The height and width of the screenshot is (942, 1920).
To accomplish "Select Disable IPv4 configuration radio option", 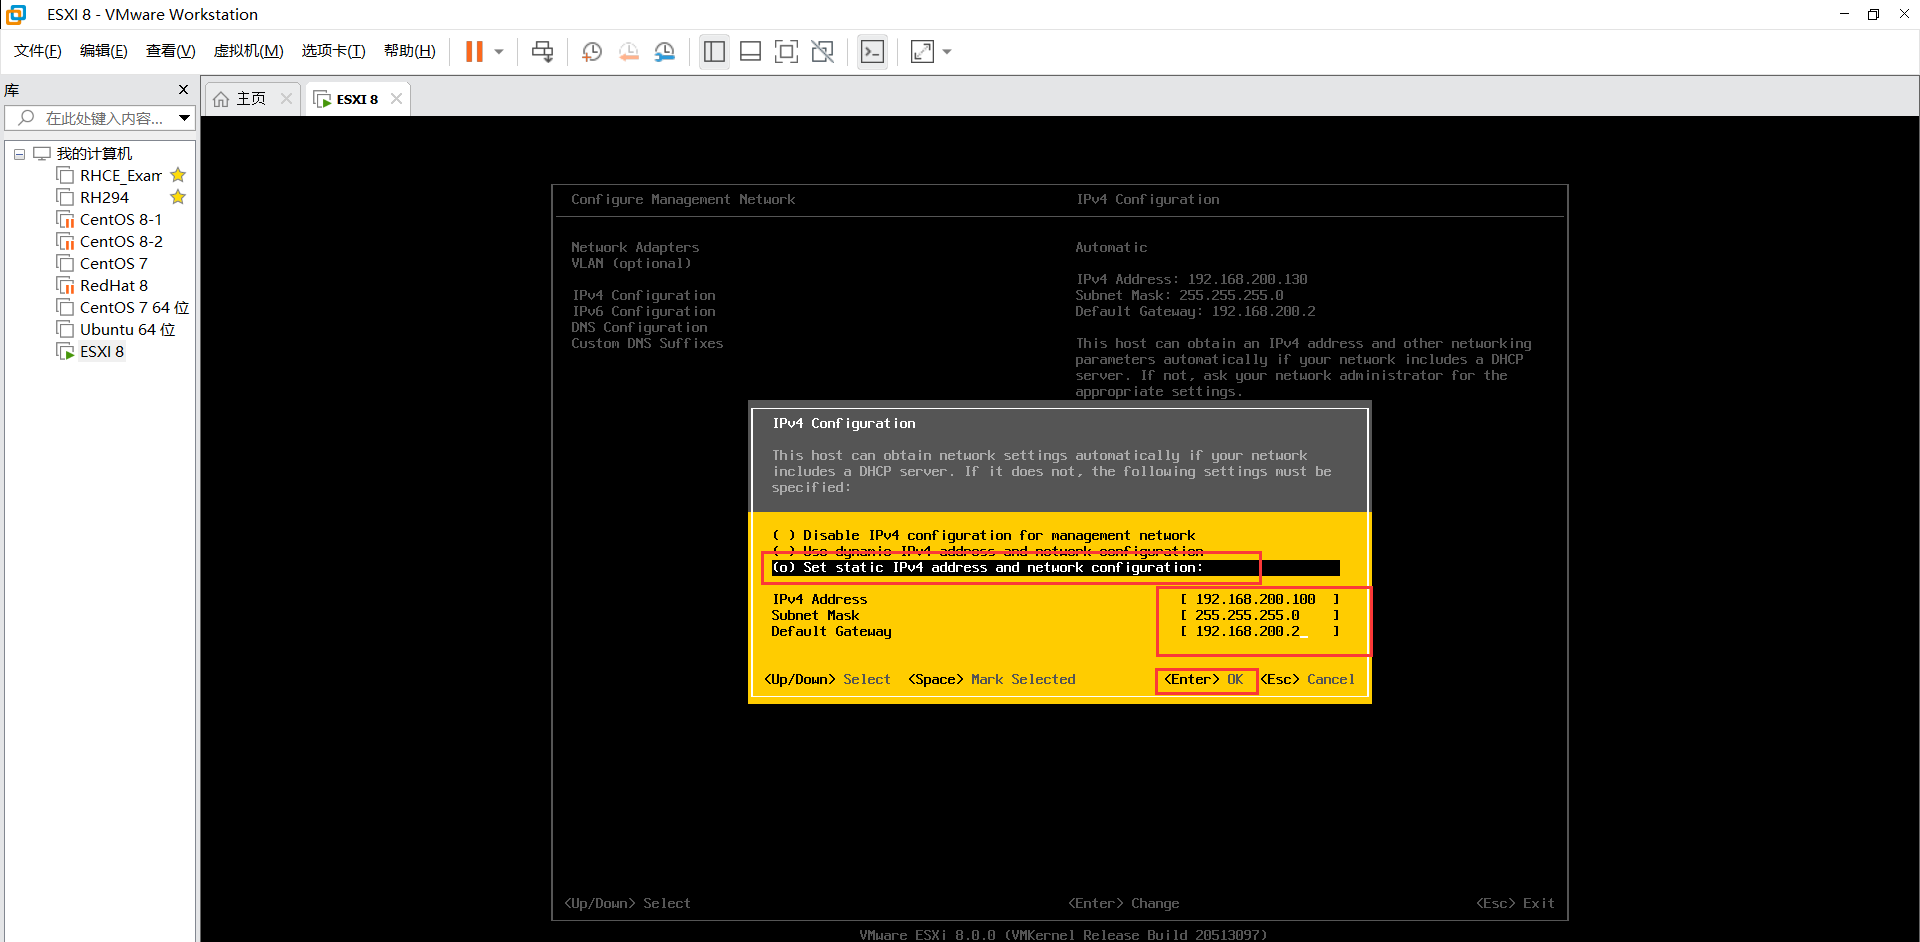I will tap(984, 536).
